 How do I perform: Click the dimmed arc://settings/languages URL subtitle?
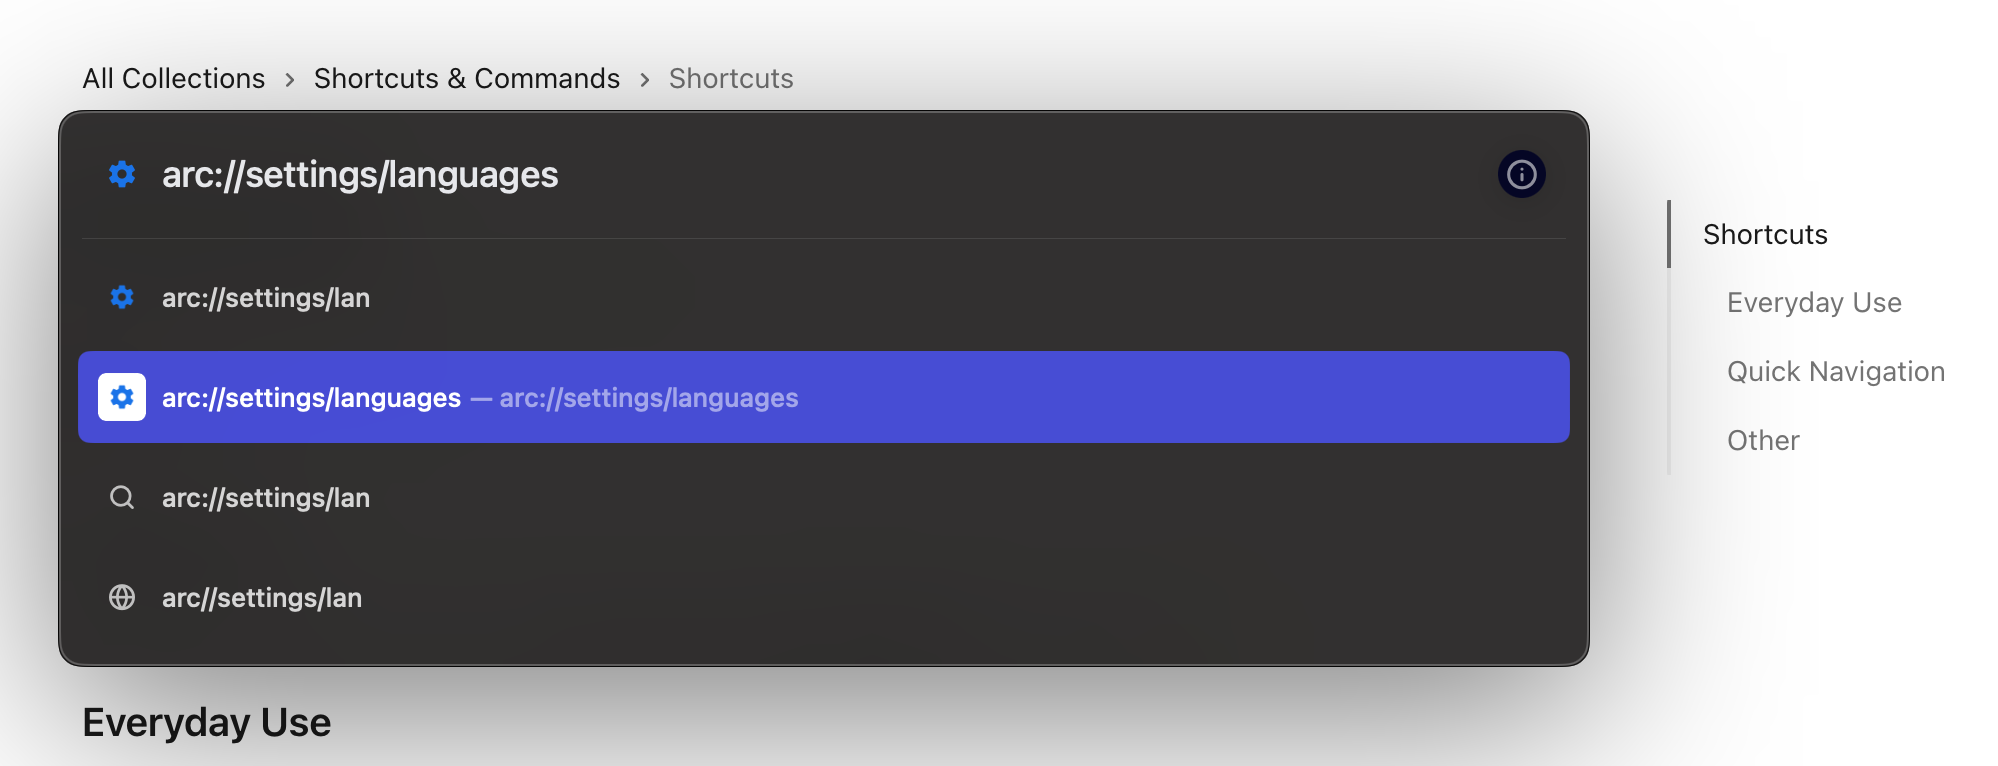click(648, 398)
